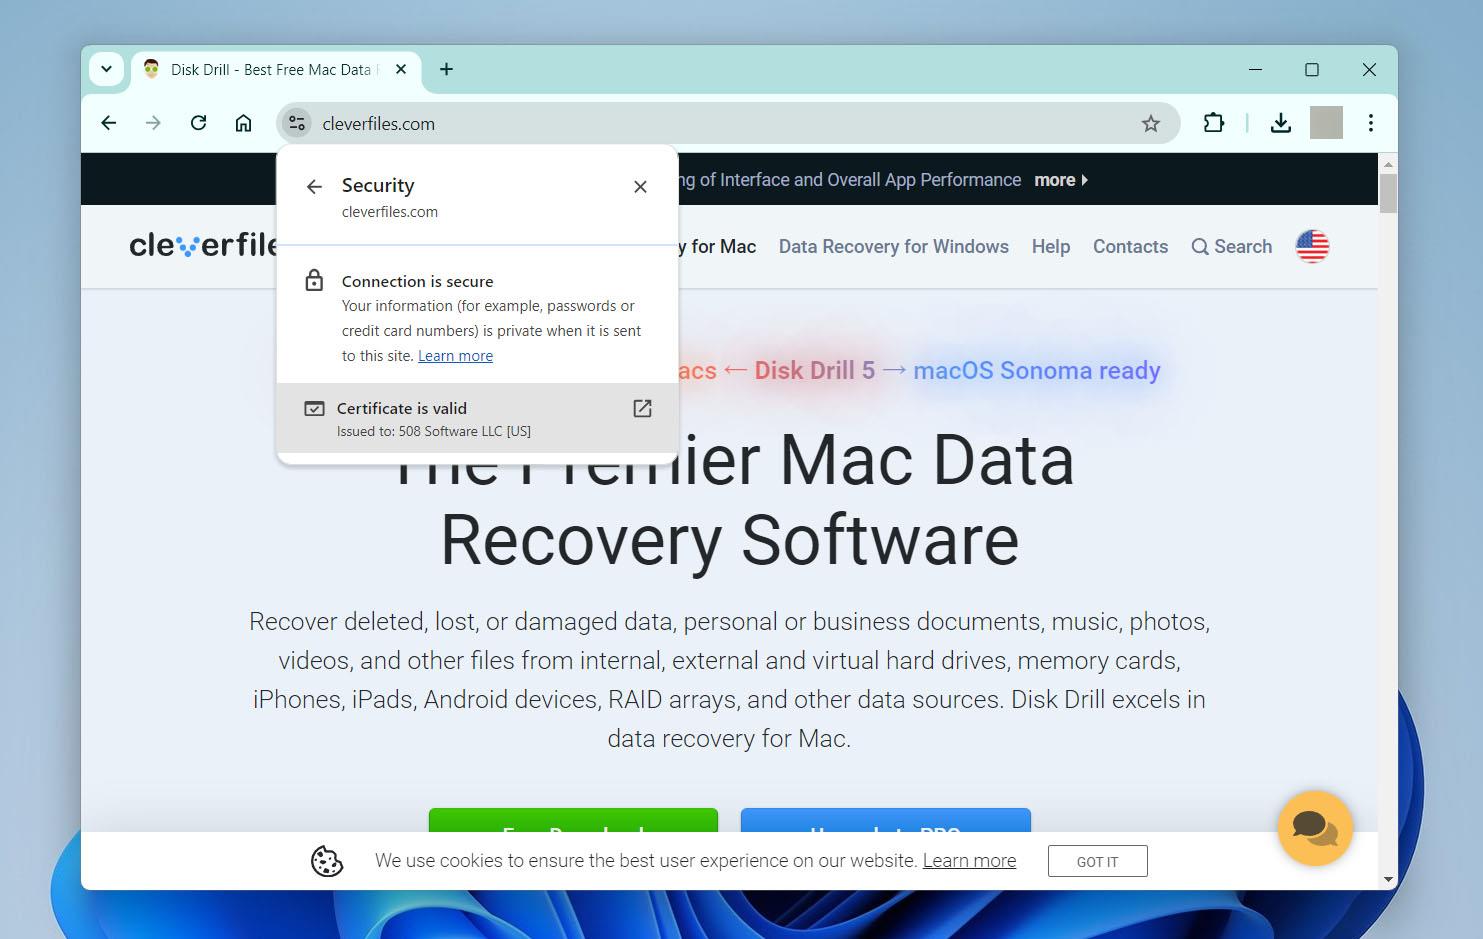This screenshot has height=939, width=1483.
Task: Expand the banner's more link
Action: (x=1060, y=180)
